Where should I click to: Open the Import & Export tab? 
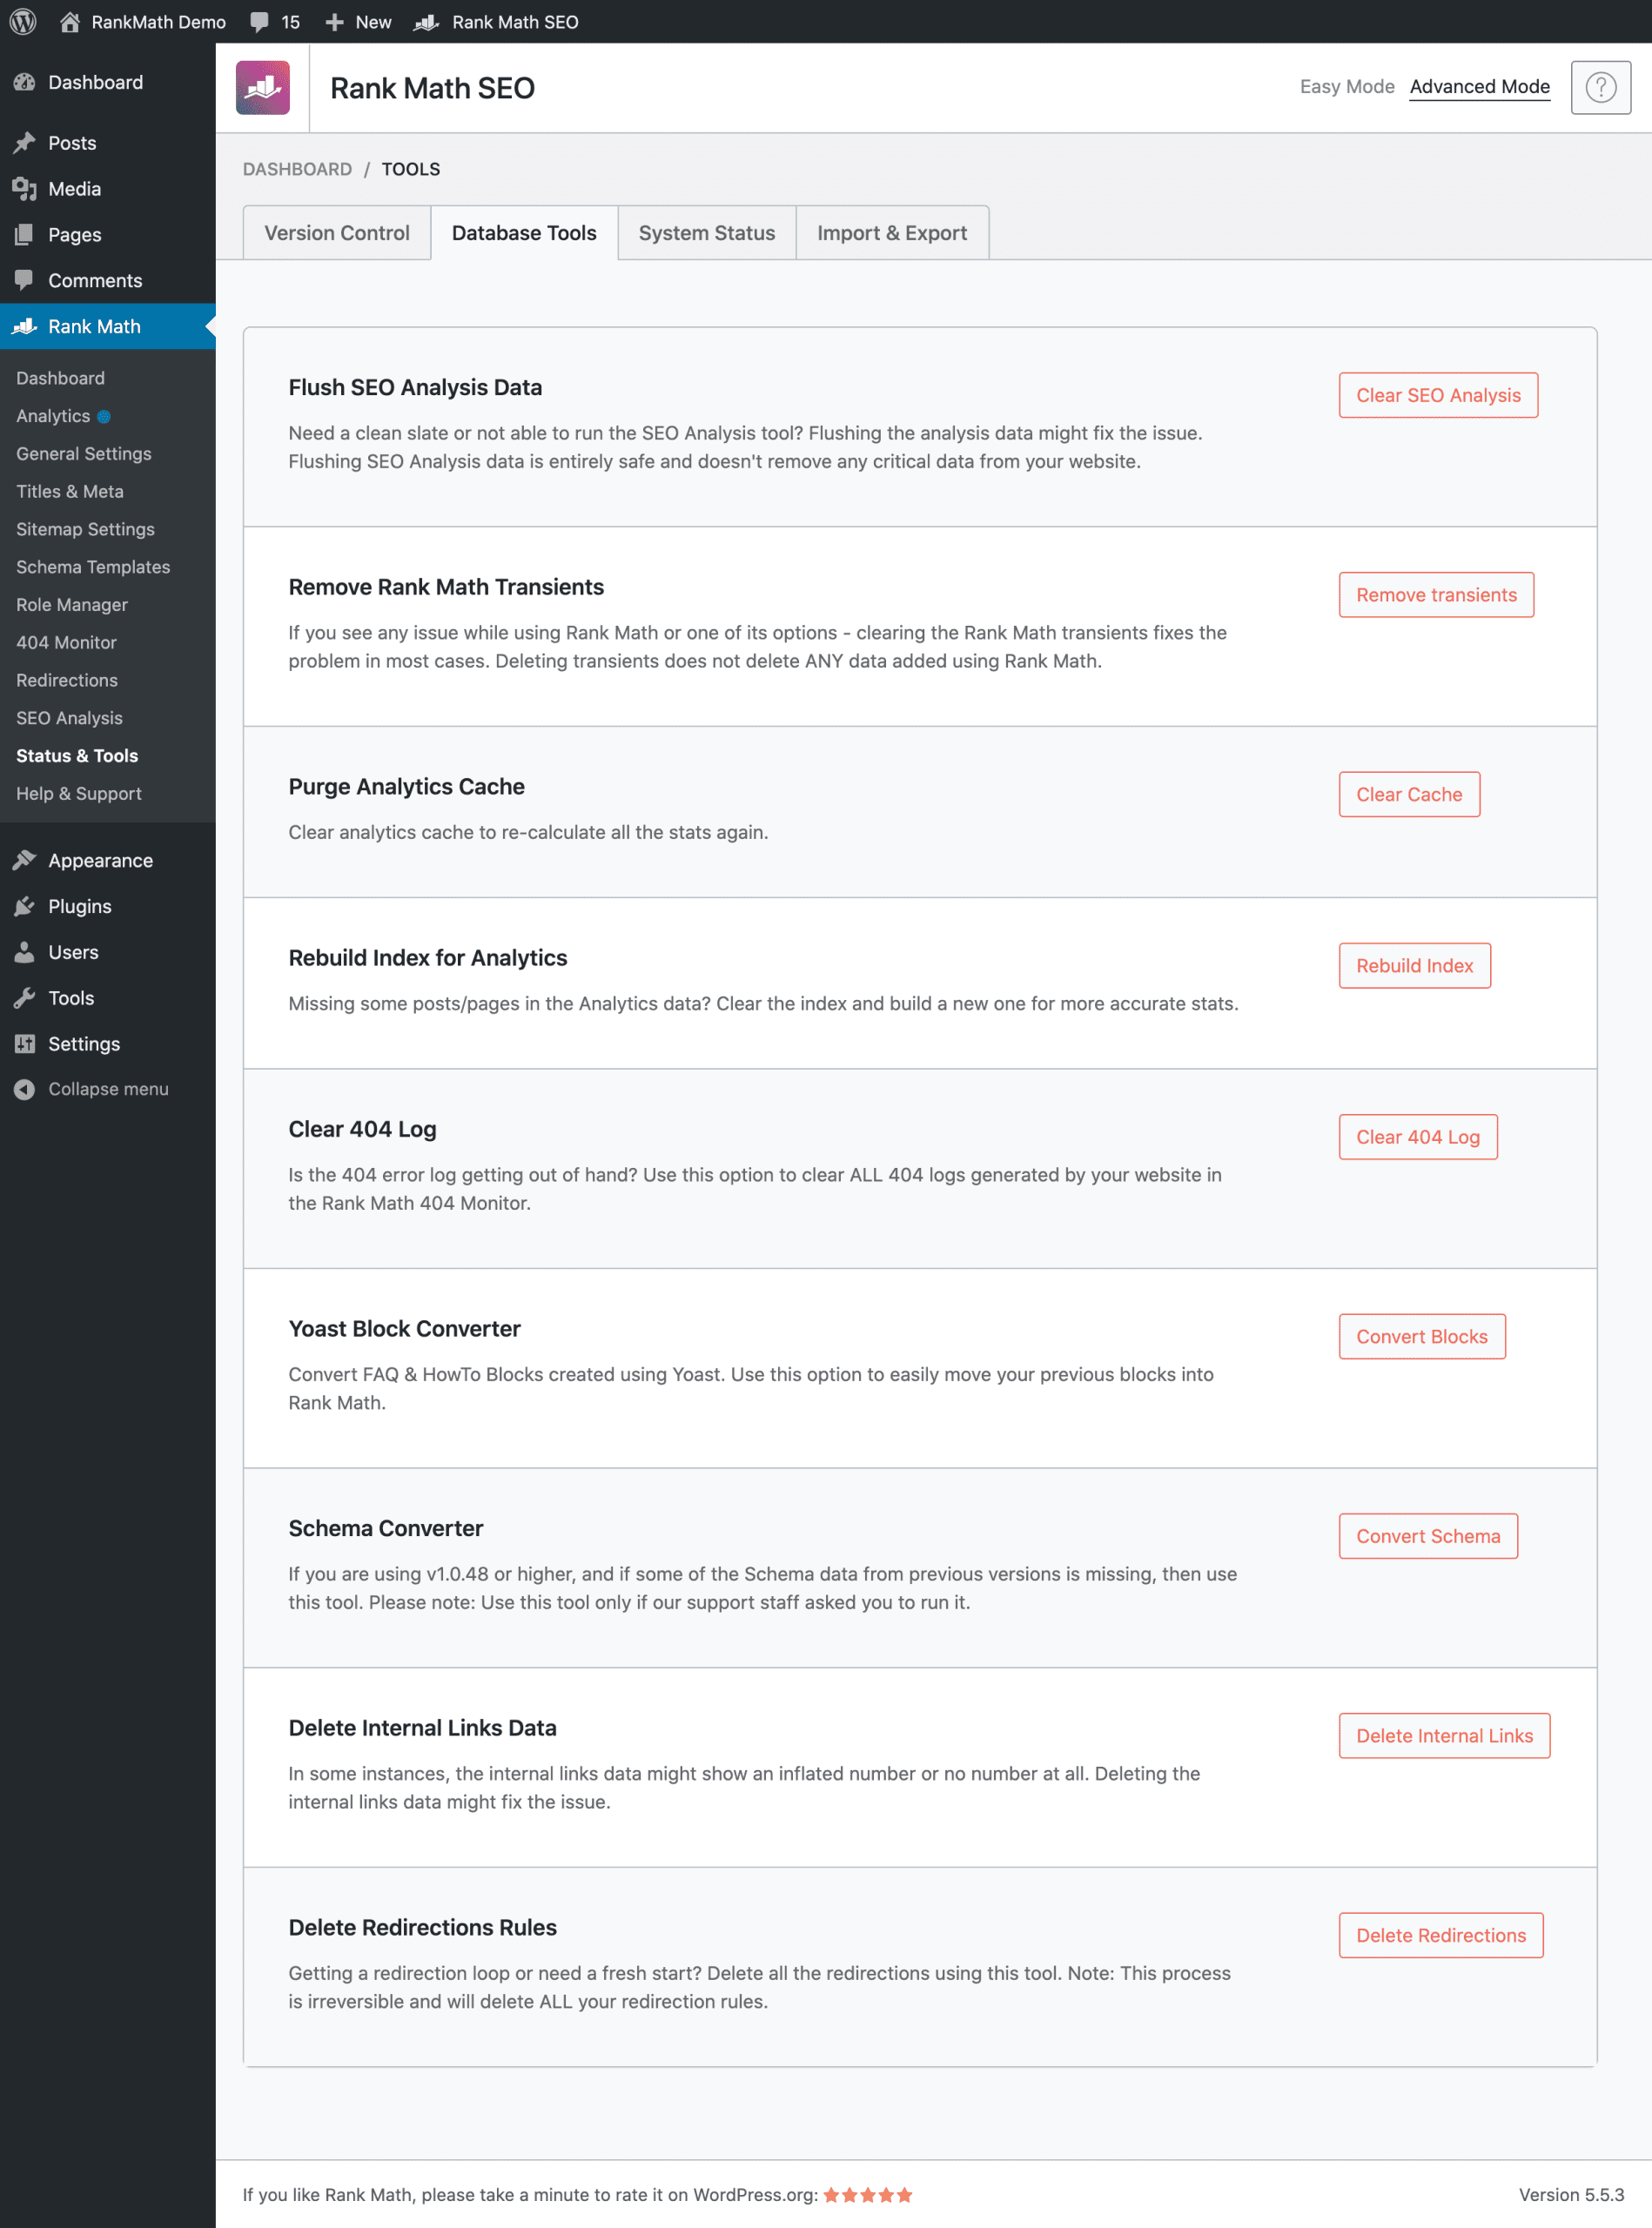click(891, 232)
